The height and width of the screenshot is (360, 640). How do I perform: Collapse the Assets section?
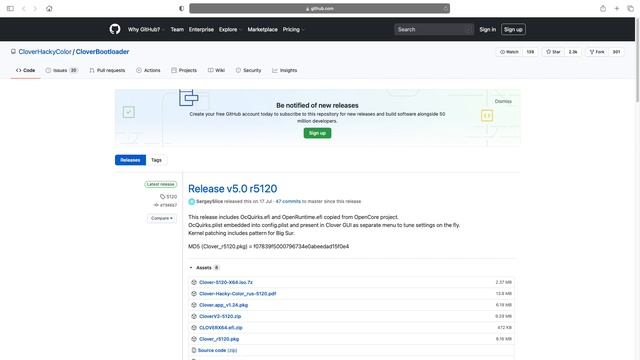click(204, 268)
